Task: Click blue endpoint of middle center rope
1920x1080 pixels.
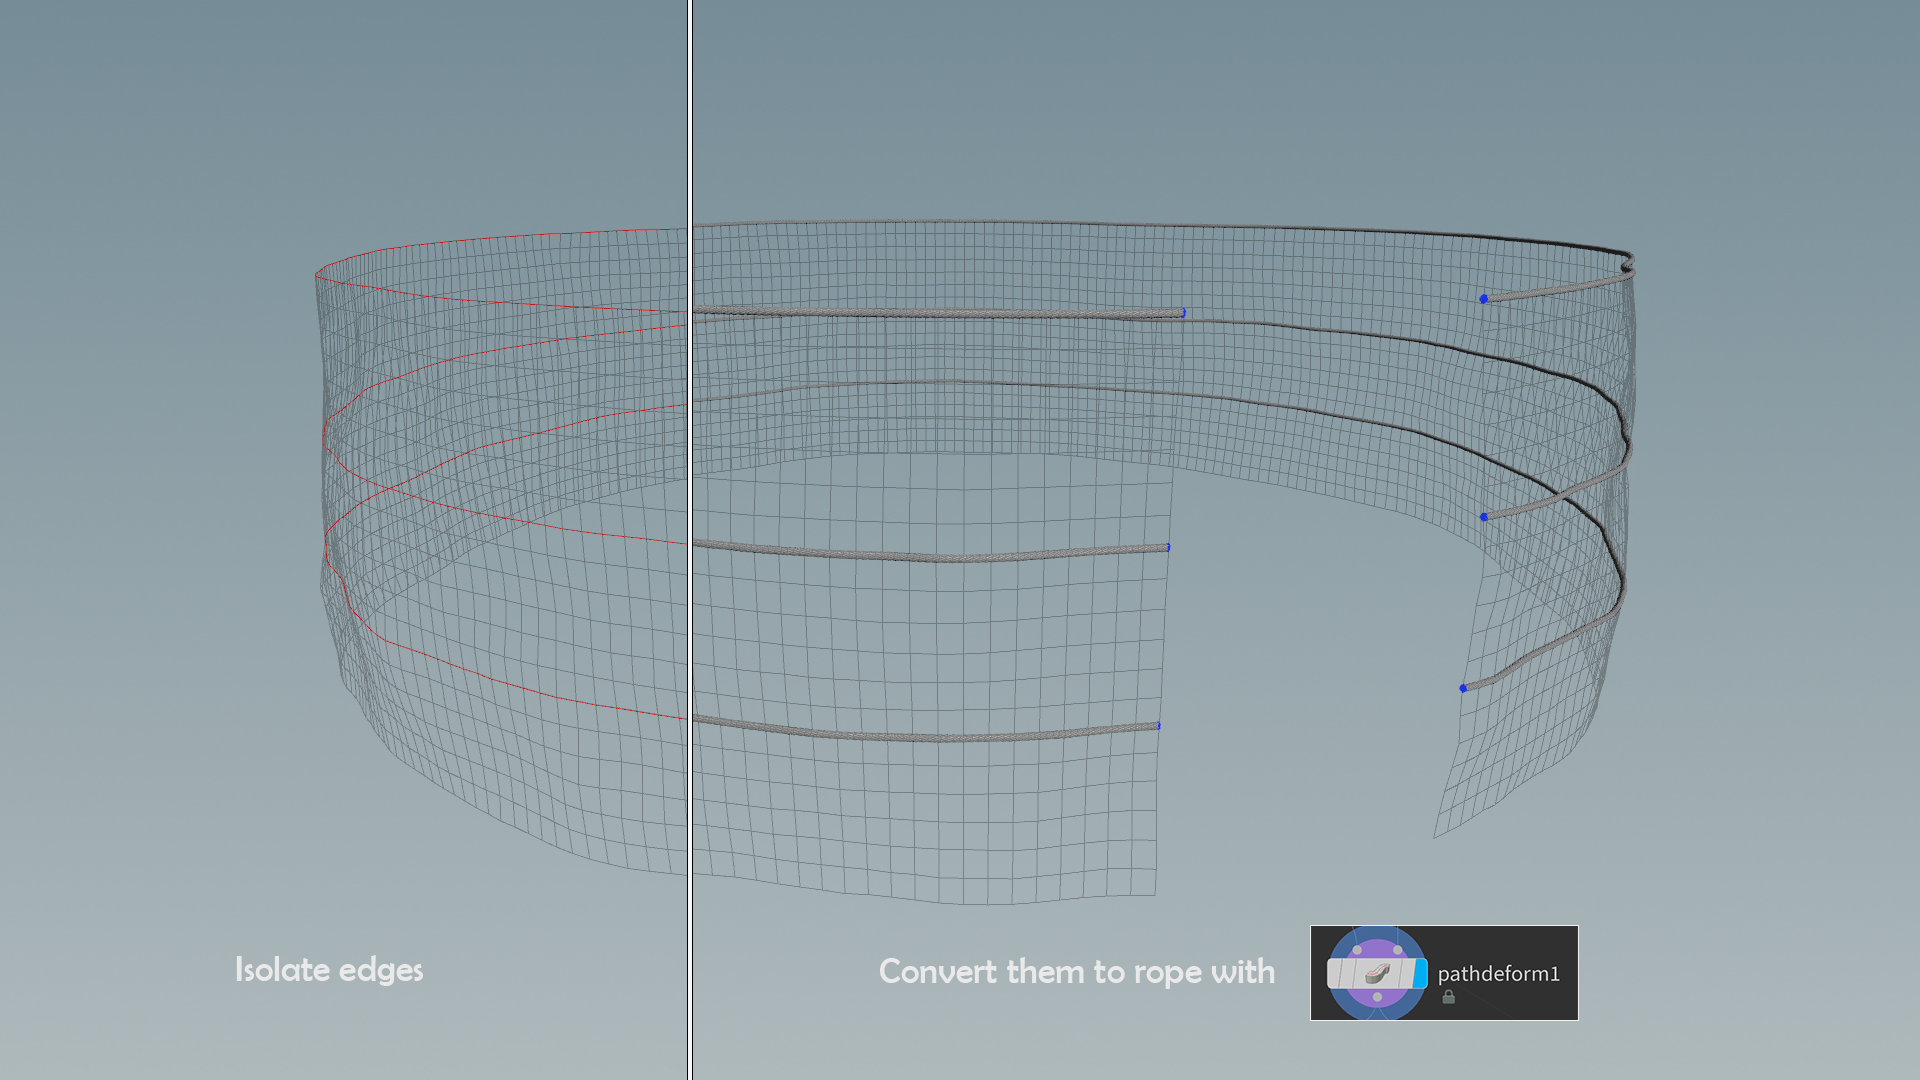Action: pyautogui.click(x=1168, y=547)
